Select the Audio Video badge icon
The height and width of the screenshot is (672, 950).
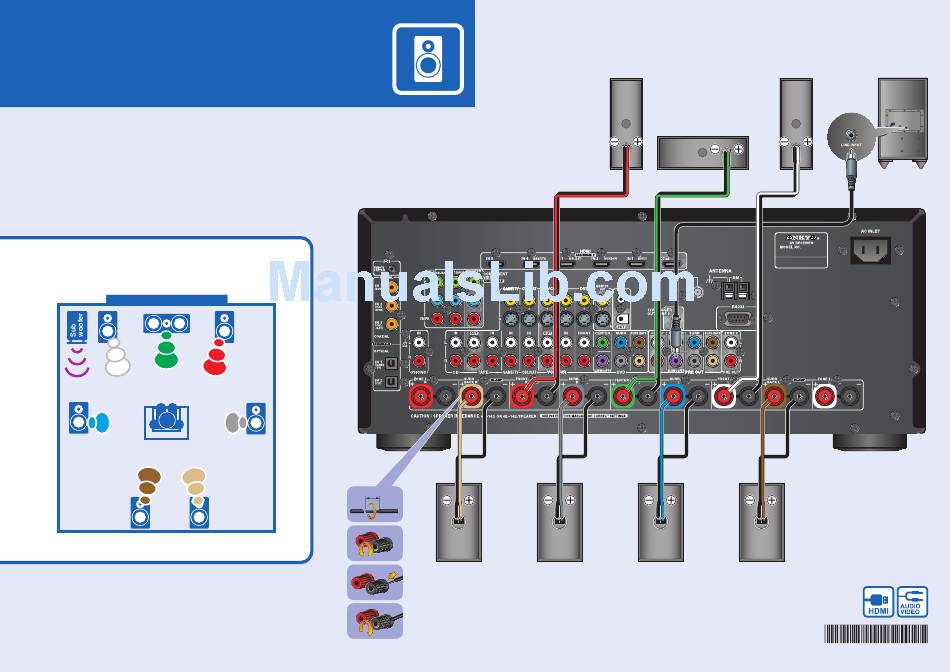[912, 602]
